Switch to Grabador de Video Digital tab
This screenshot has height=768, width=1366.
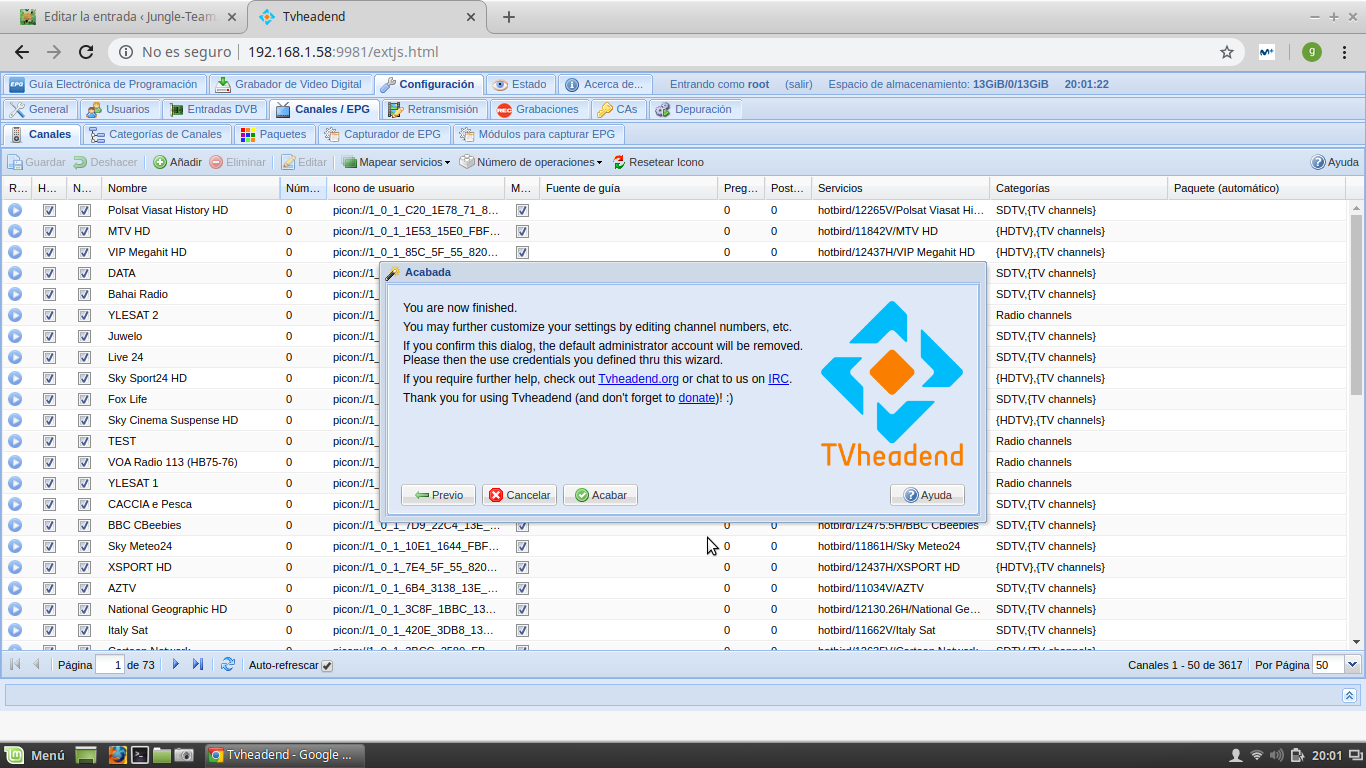289,84
